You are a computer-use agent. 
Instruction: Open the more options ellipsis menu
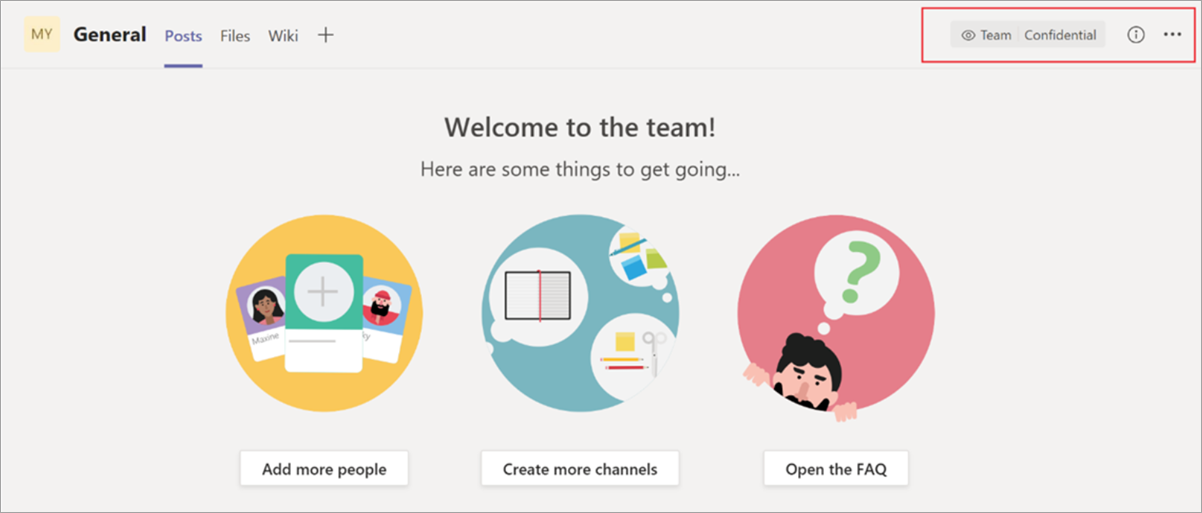(x=1173, y=35)
